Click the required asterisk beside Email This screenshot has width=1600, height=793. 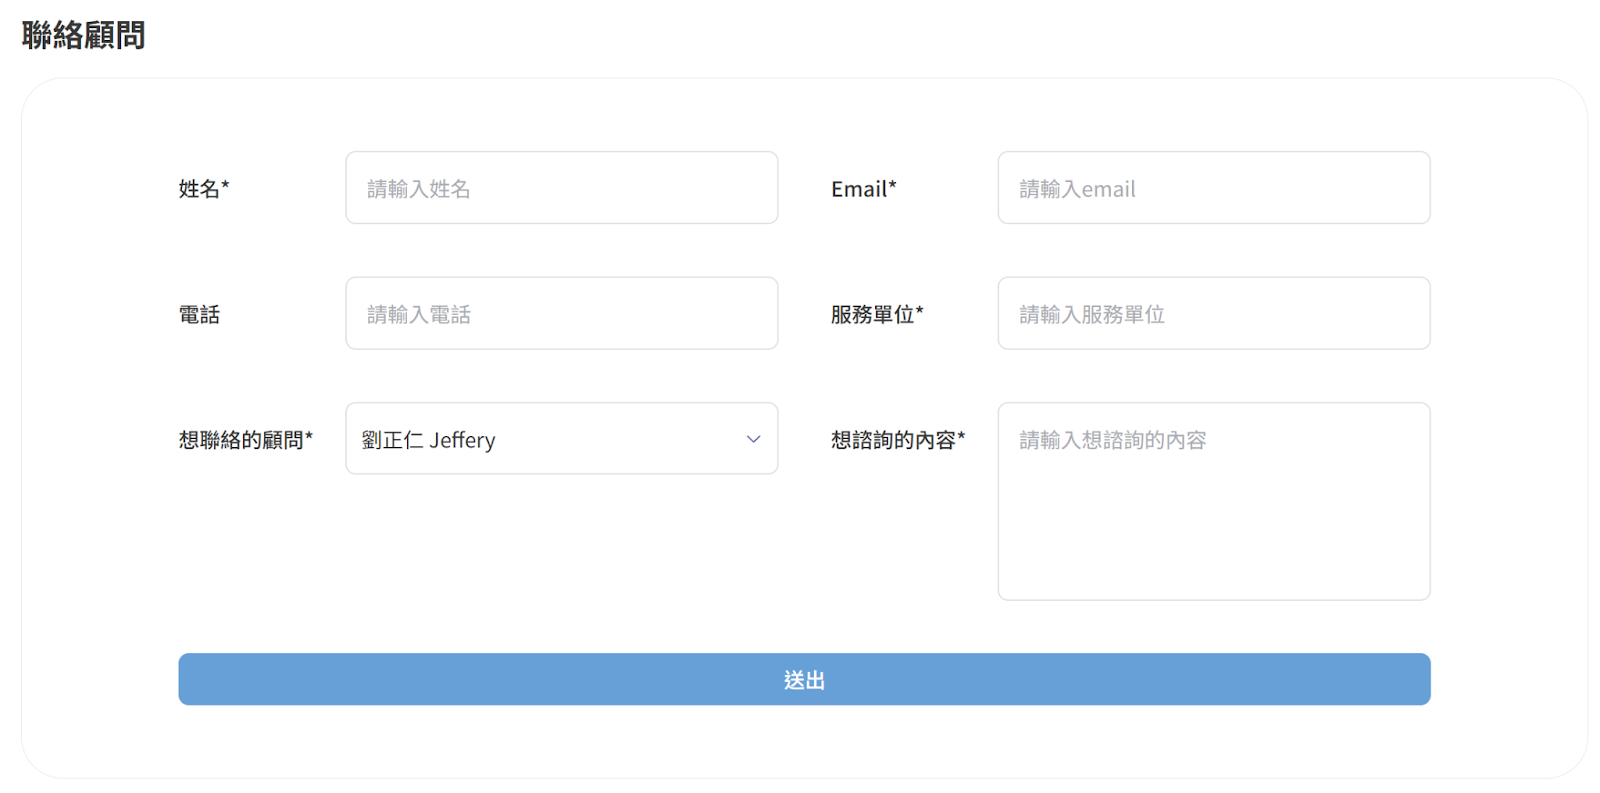click(x=893, y=185)
